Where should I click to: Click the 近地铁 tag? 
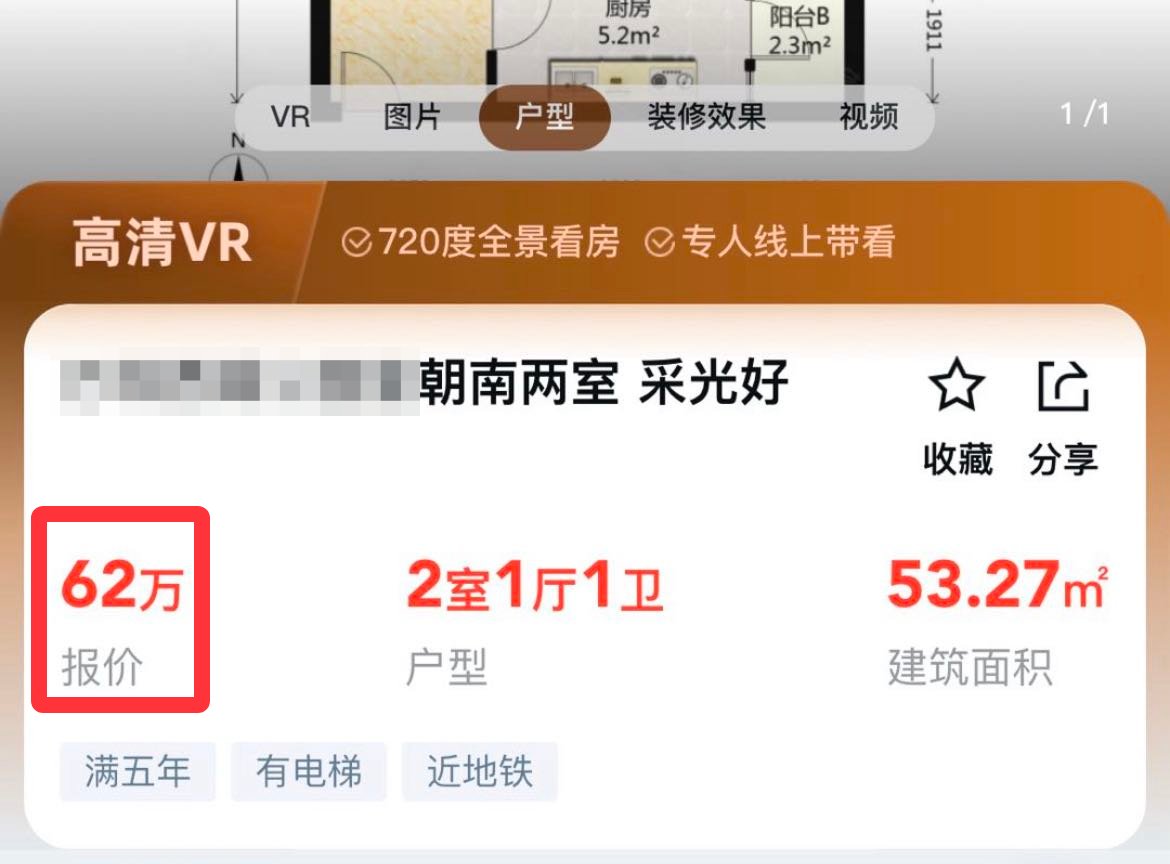(x=480, y=771)
